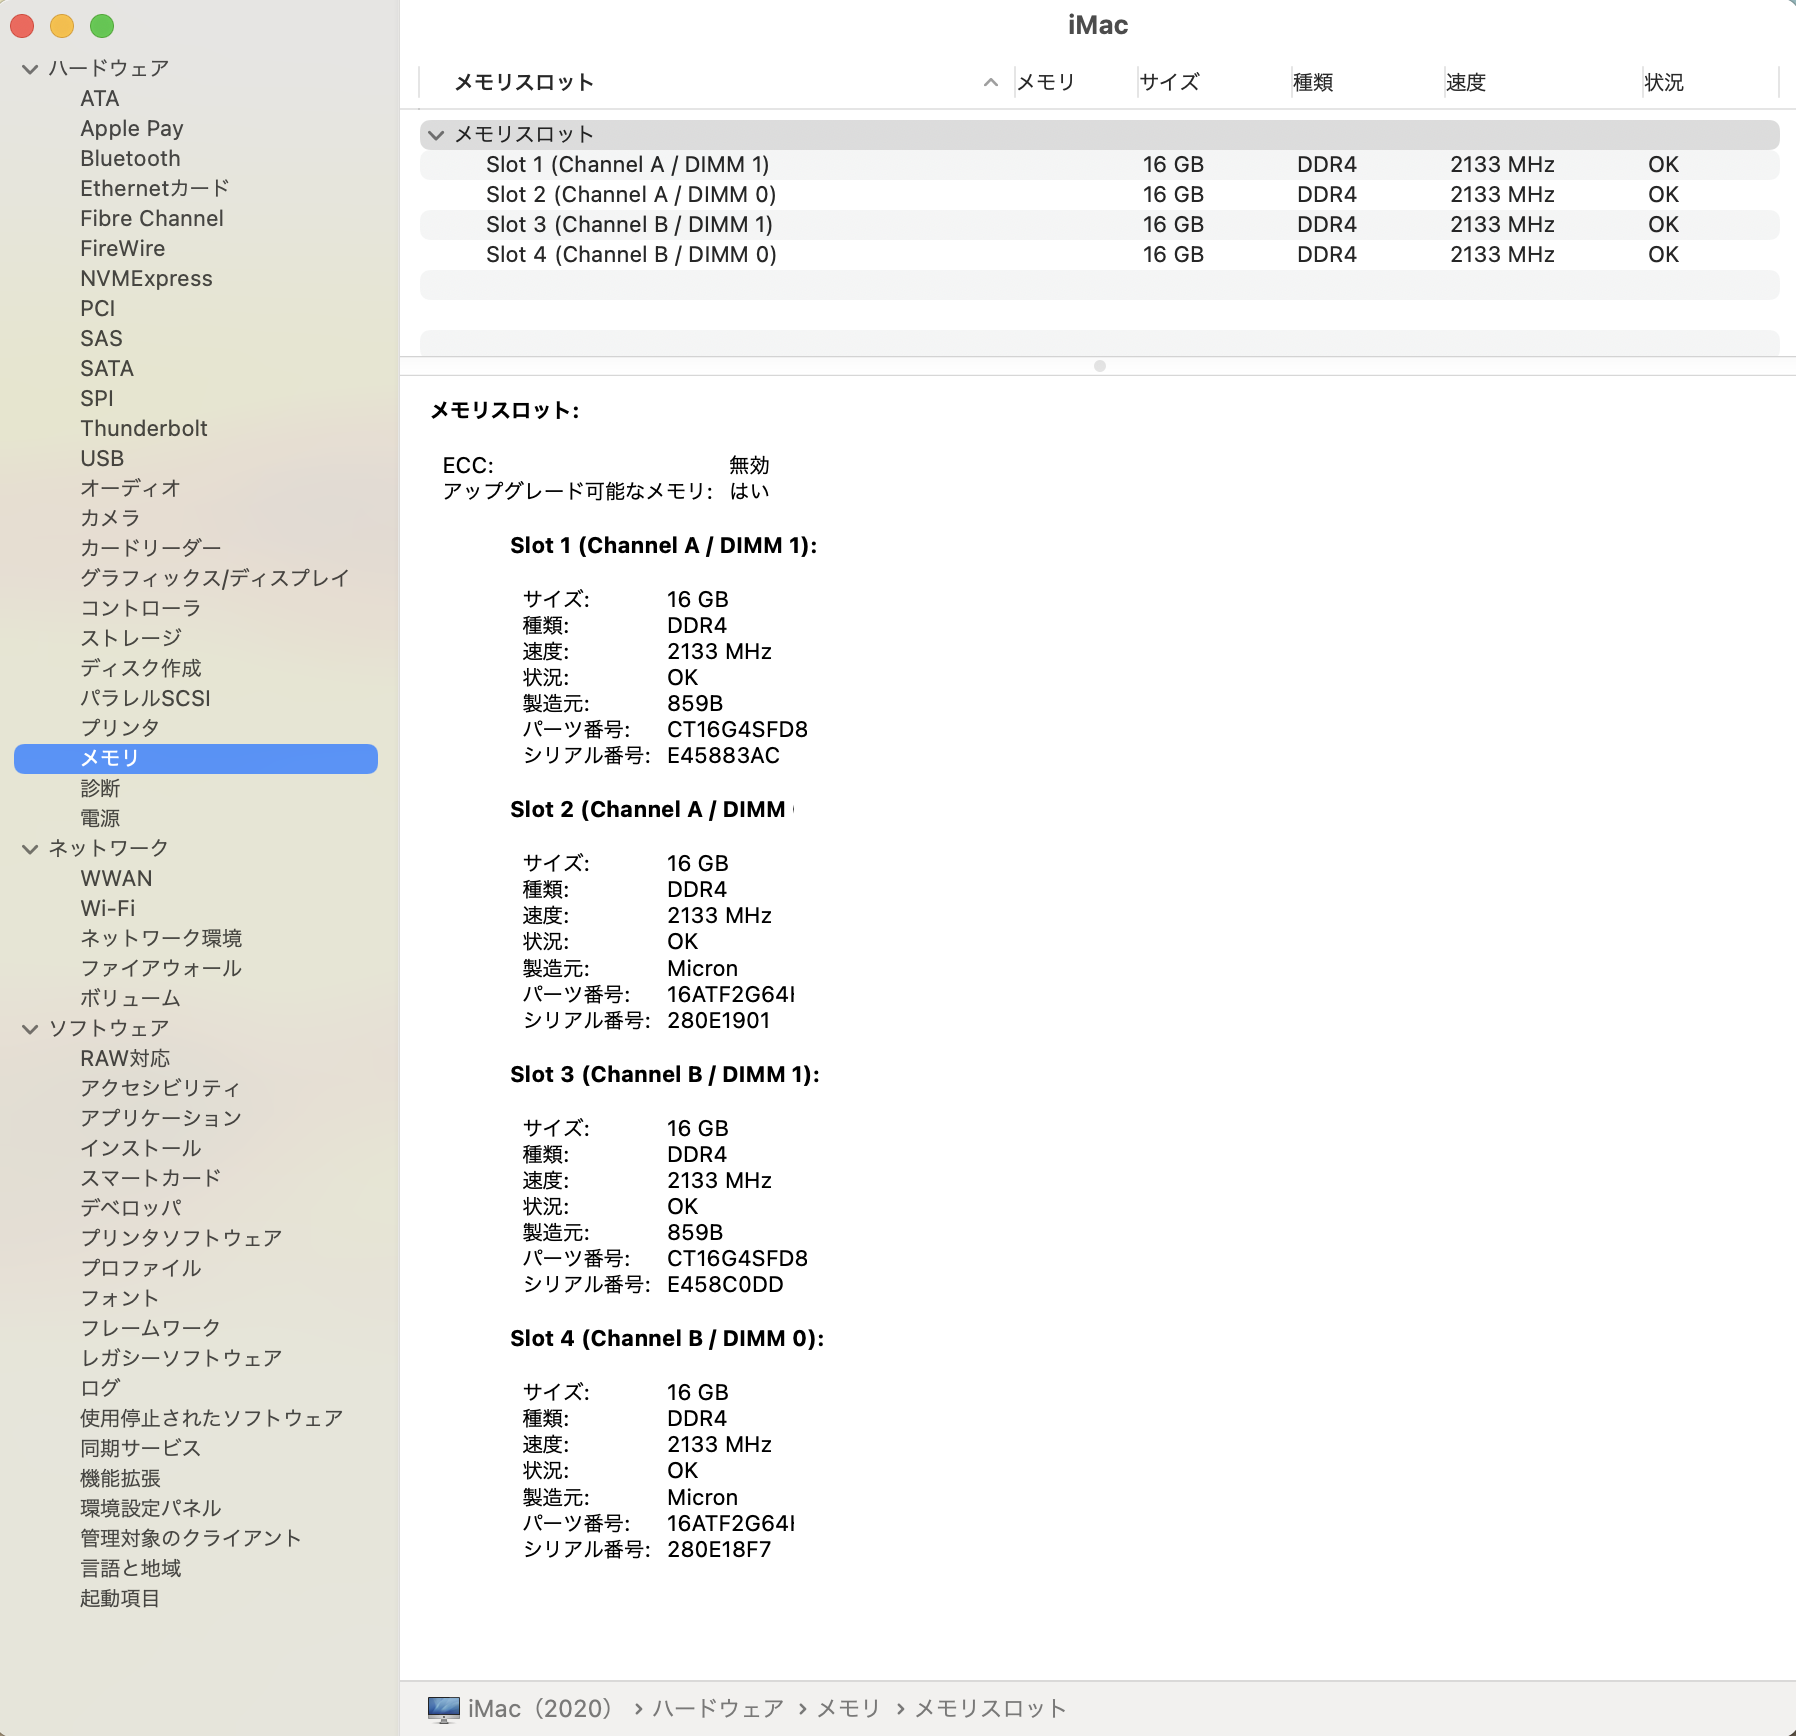
Task: Select USB in hardware list
Action: coord(102,458)
